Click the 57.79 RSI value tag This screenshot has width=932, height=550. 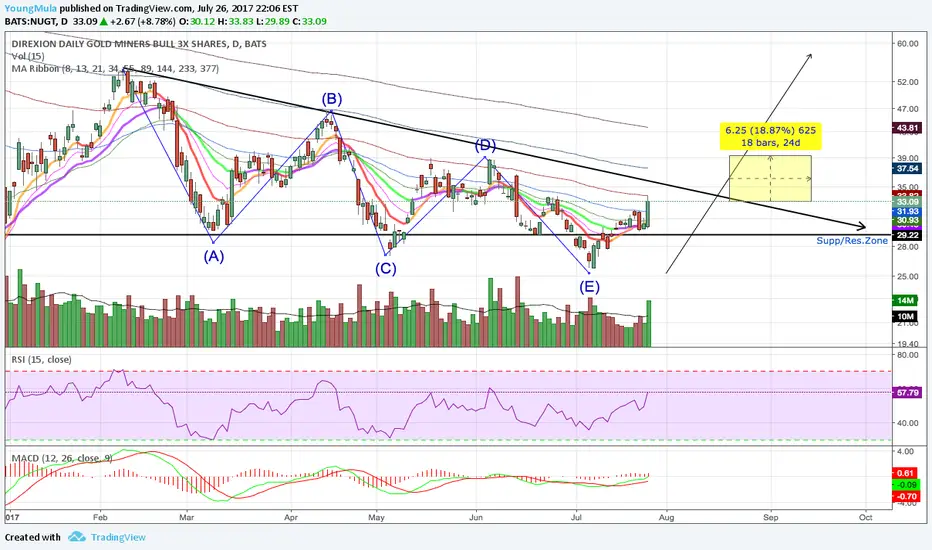pyautogui.click(x=908, y=392)
